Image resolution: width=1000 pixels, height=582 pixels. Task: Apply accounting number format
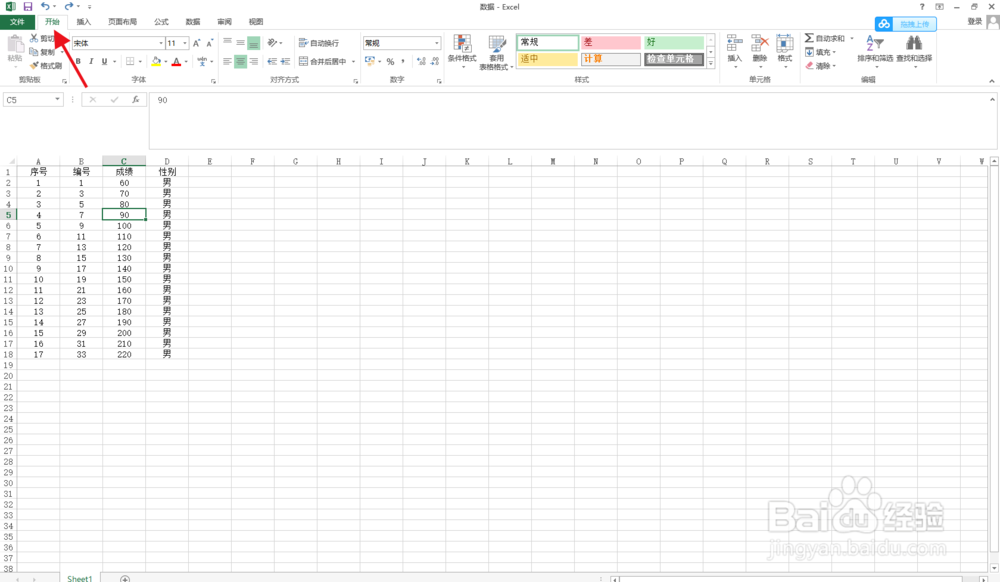370,61
